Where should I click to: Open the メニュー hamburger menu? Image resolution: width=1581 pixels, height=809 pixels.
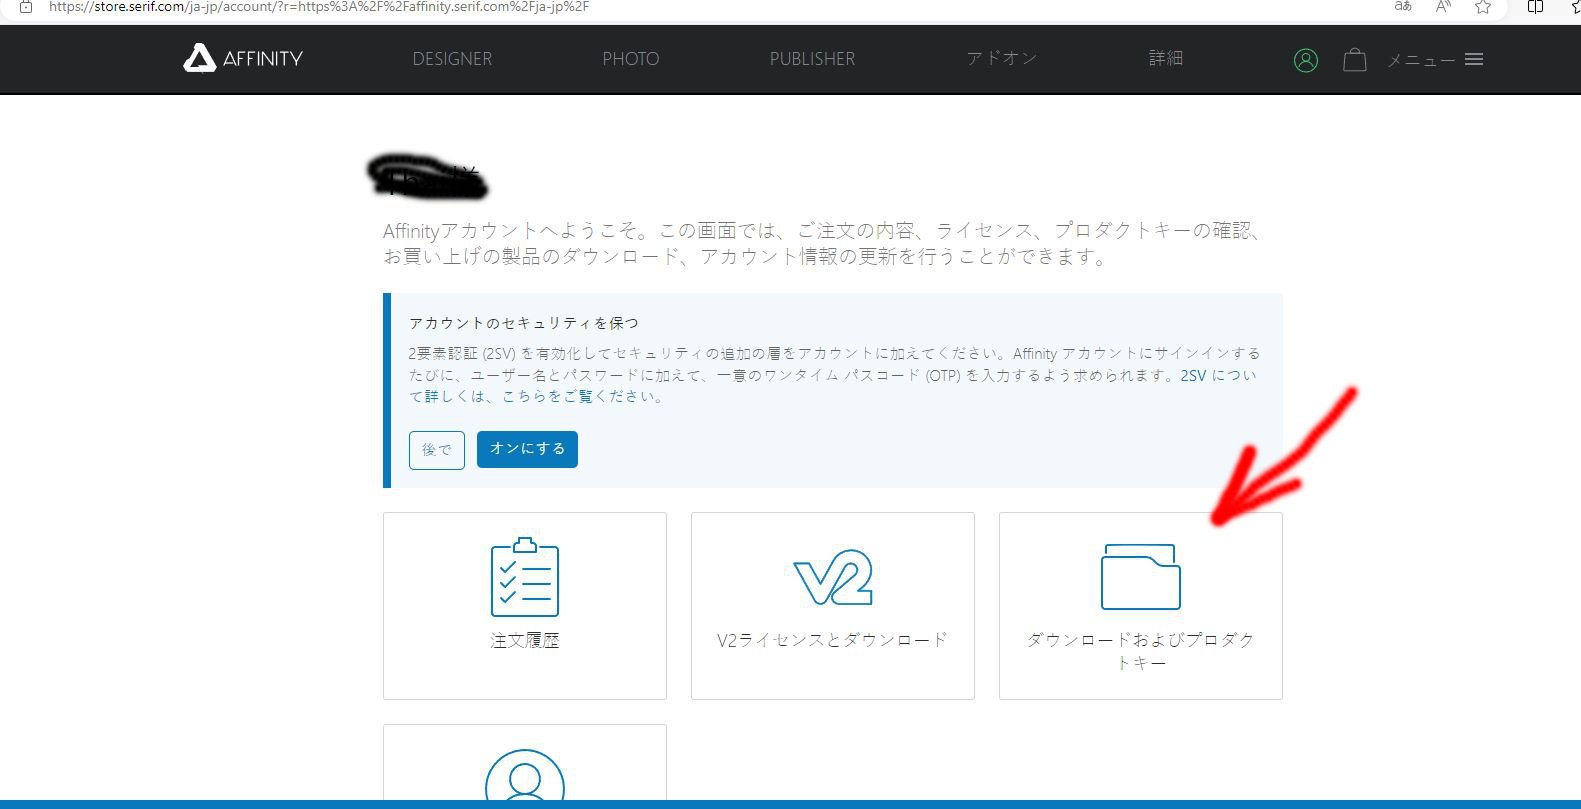1435,60
